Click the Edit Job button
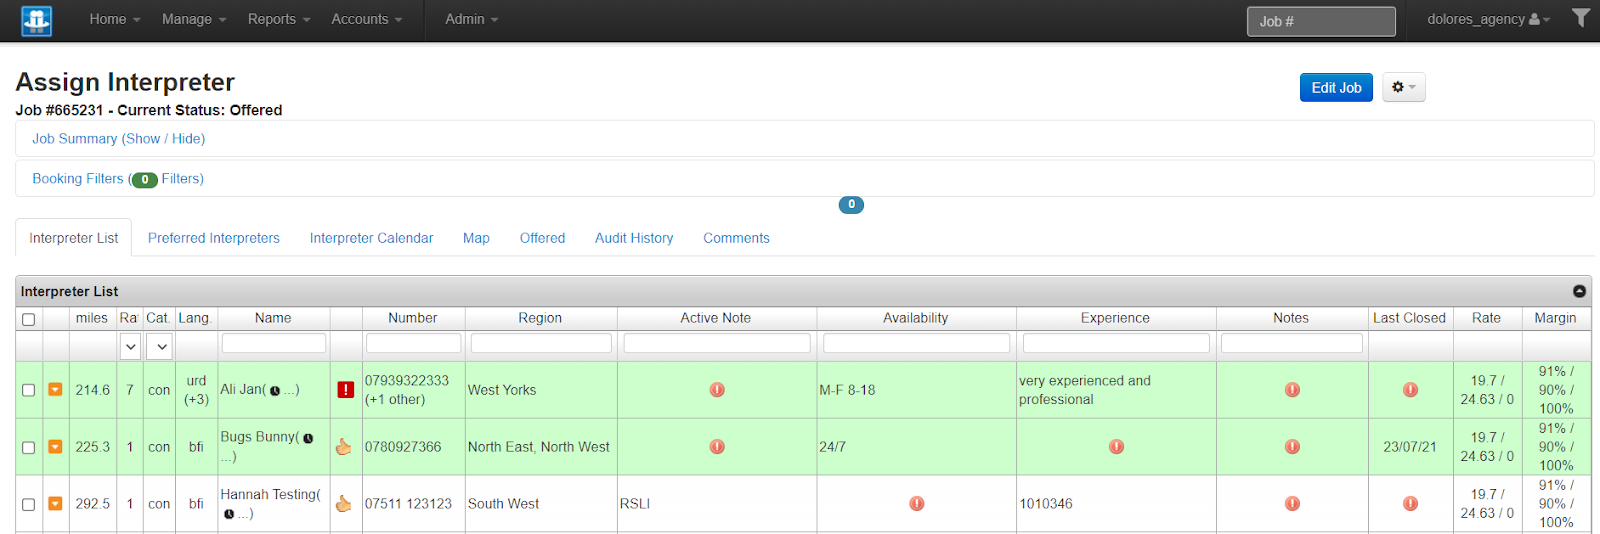Viewport: 1600px width, 534px height. tap(1336, 88)
